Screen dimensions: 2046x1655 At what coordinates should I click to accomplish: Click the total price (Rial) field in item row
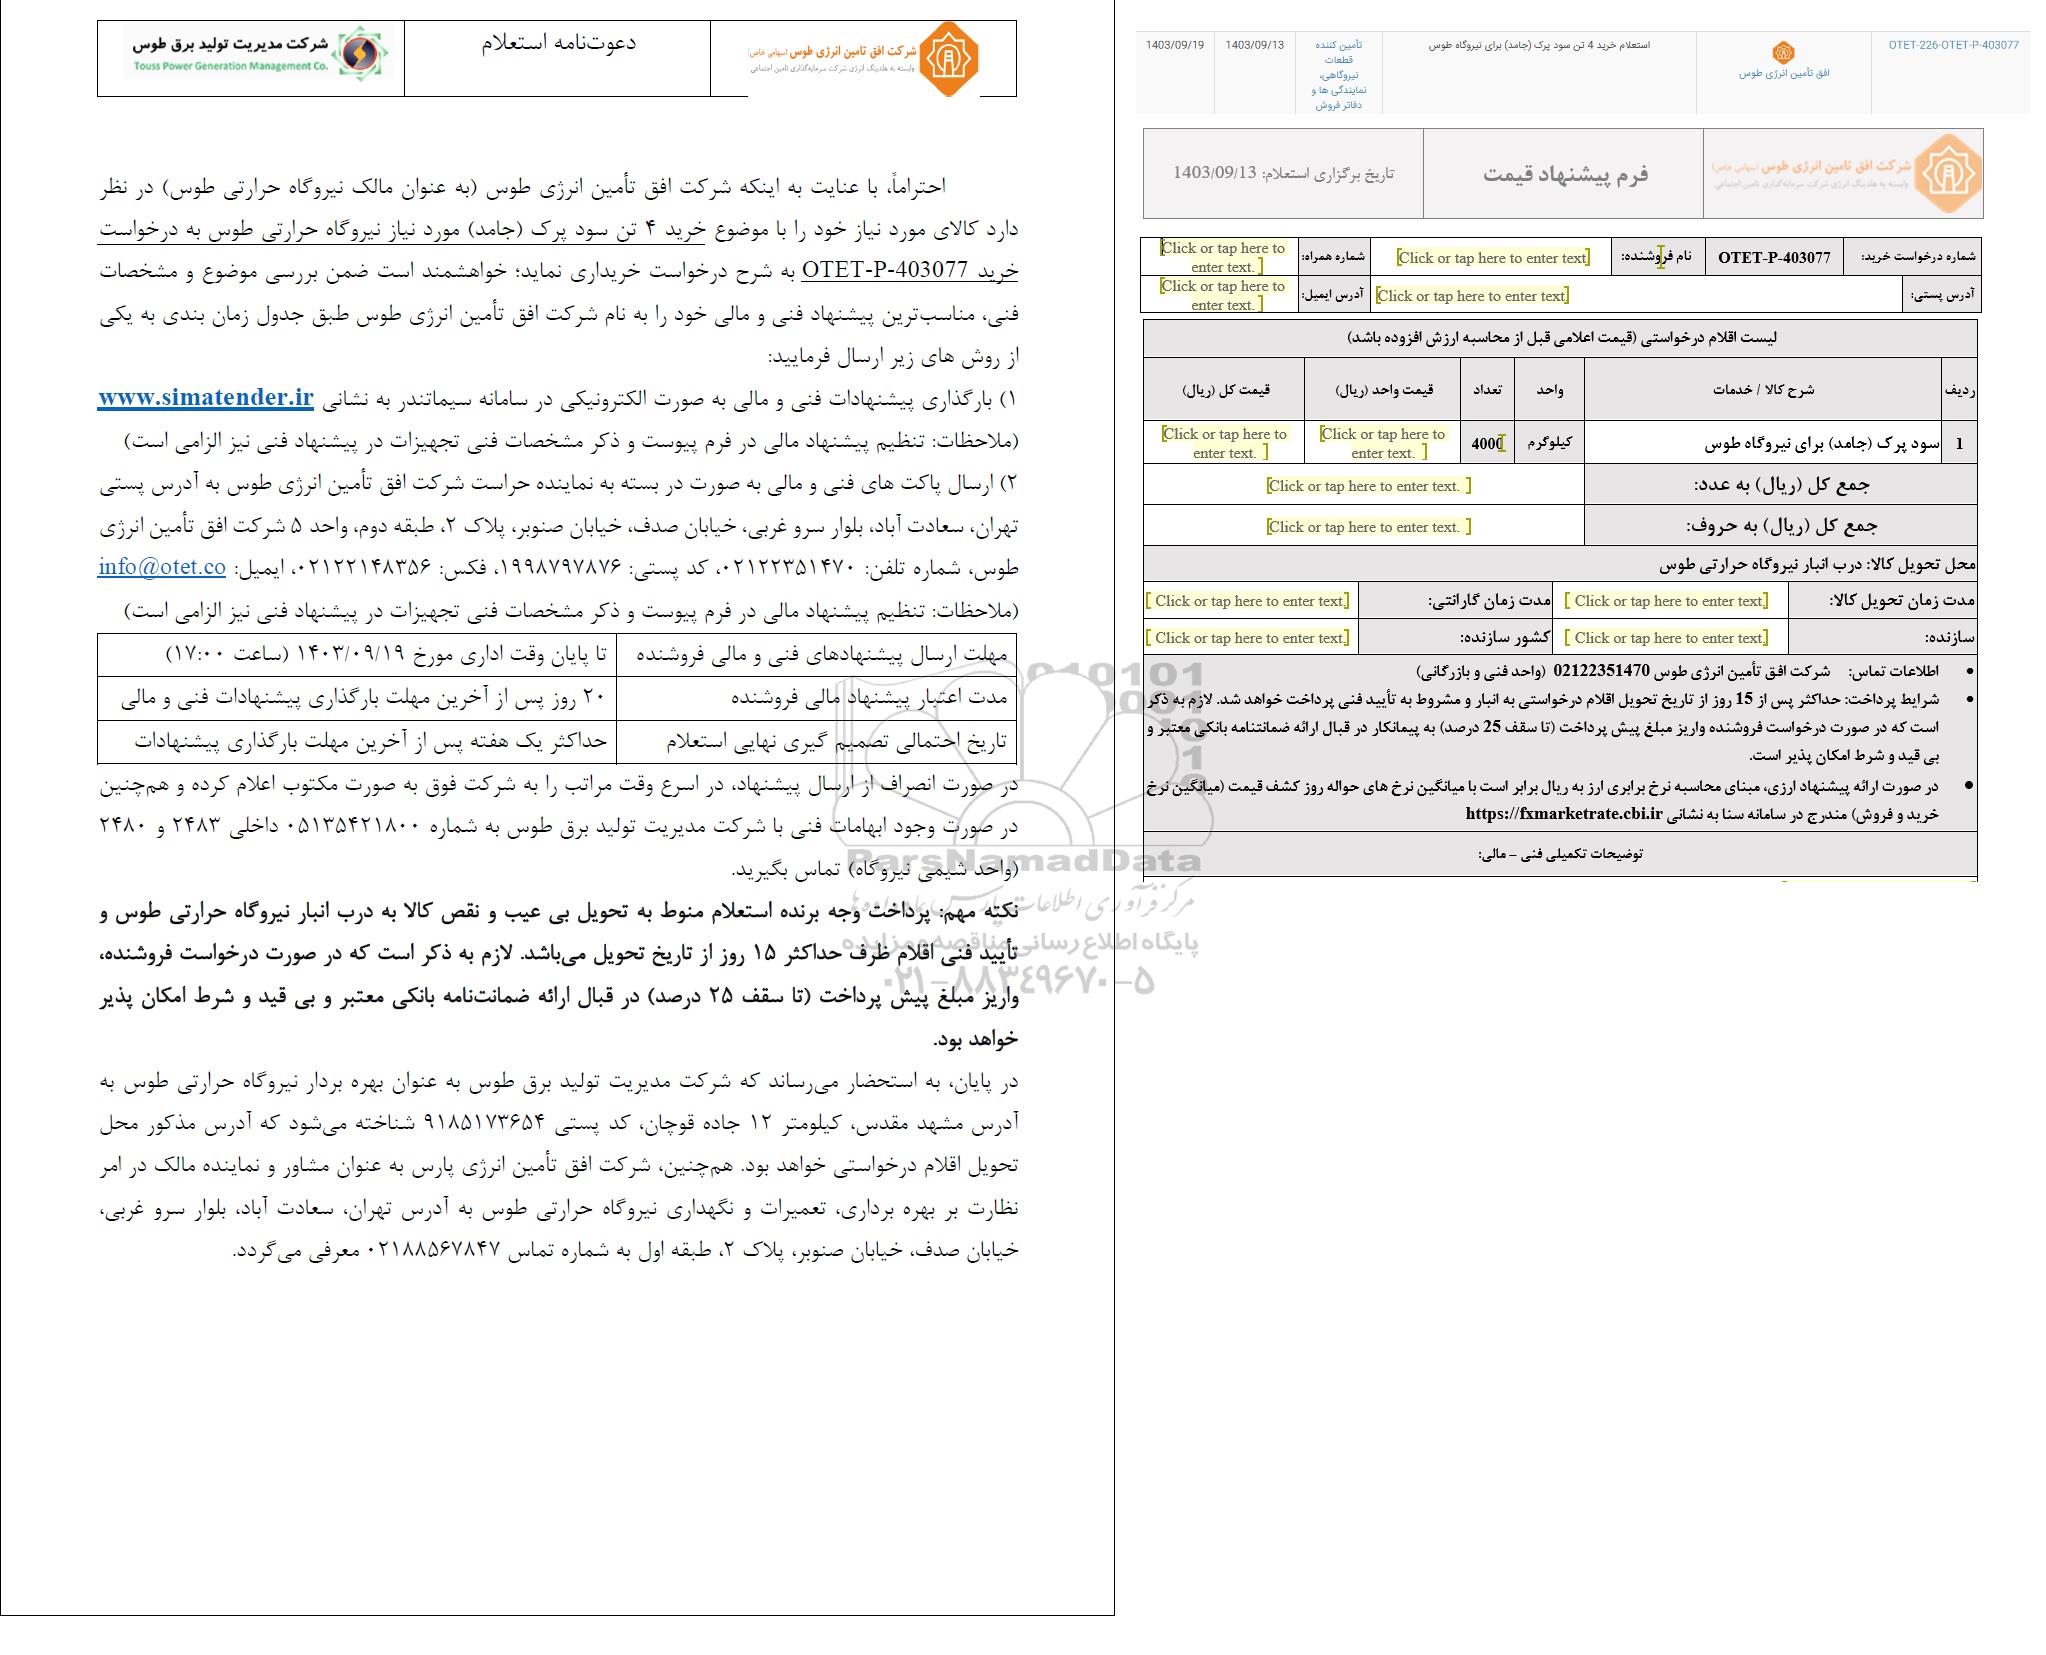coord(1224,443)
